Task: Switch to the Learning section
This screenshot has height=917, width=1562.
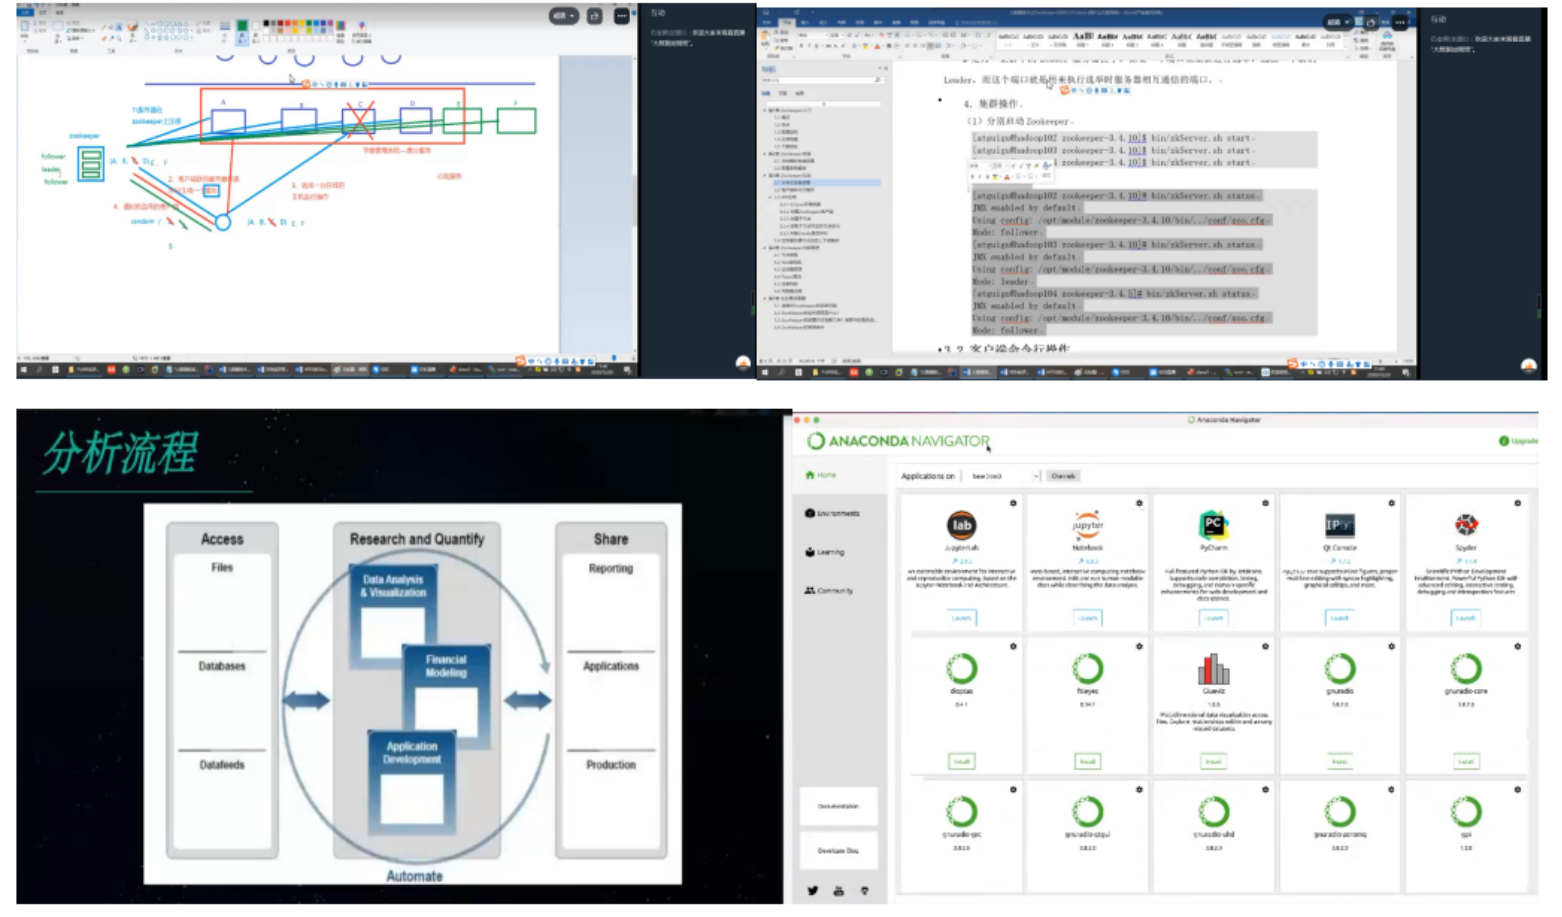Action: tap(825, 552)
